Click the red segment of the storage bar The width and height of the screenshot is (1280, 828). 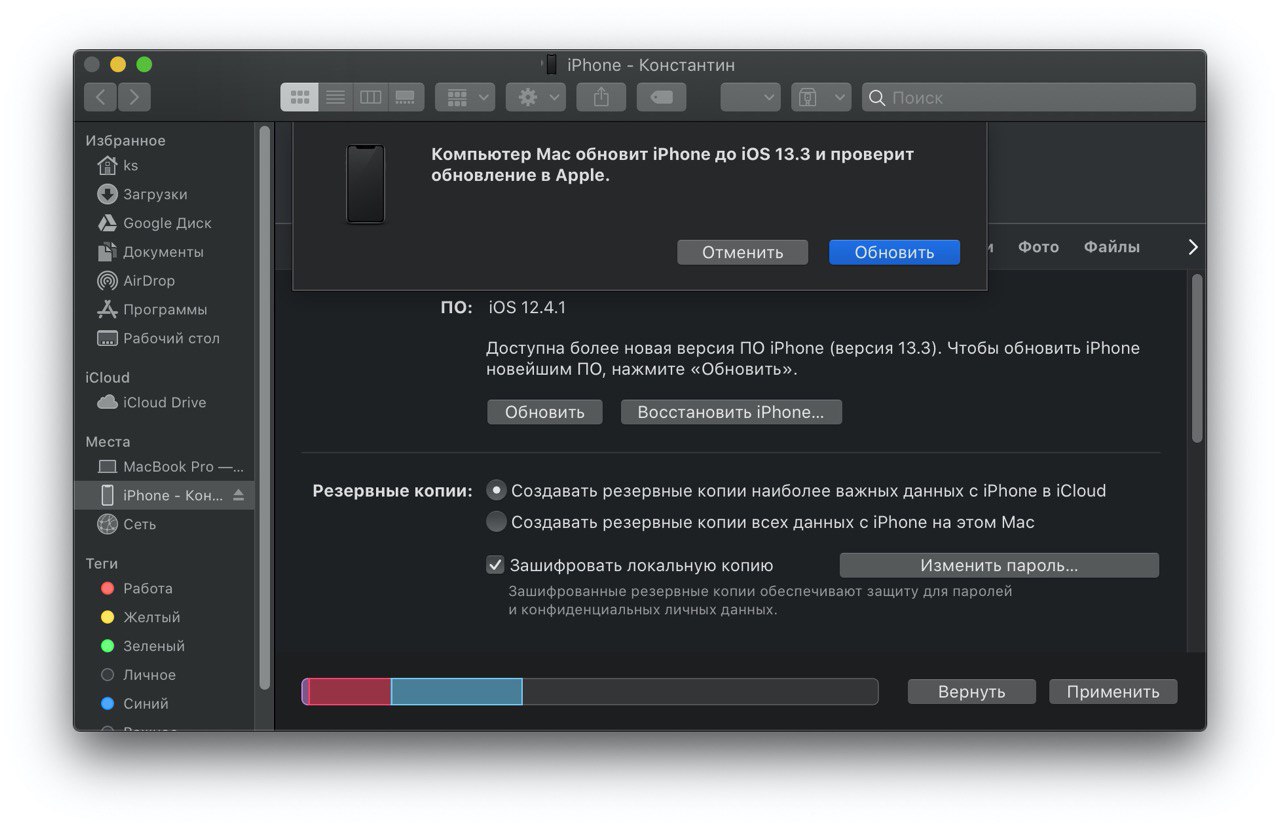[x=350, y=692]
